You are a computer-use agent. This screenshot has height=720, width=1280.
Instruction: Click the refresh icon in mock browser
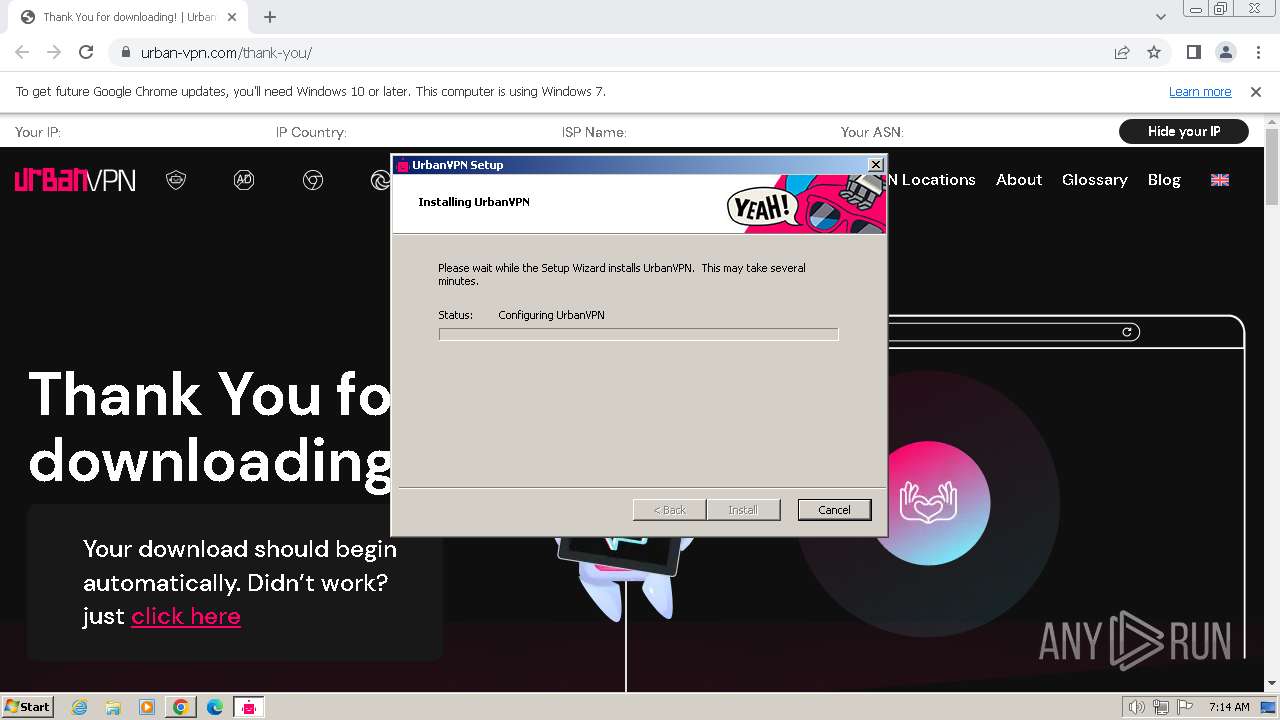coord(1127,332)
